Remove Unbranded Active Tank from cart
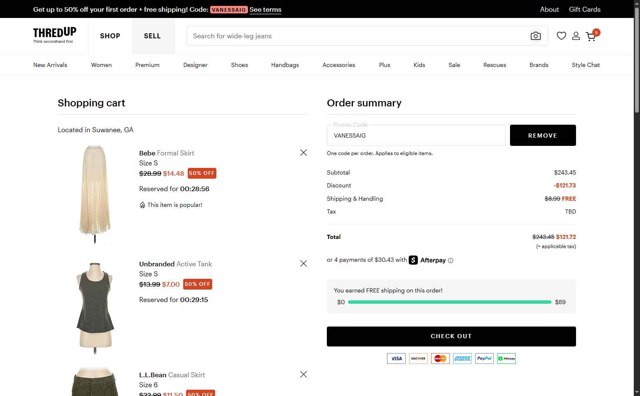Viewport: 640px width, 396px height. (303, 264)
